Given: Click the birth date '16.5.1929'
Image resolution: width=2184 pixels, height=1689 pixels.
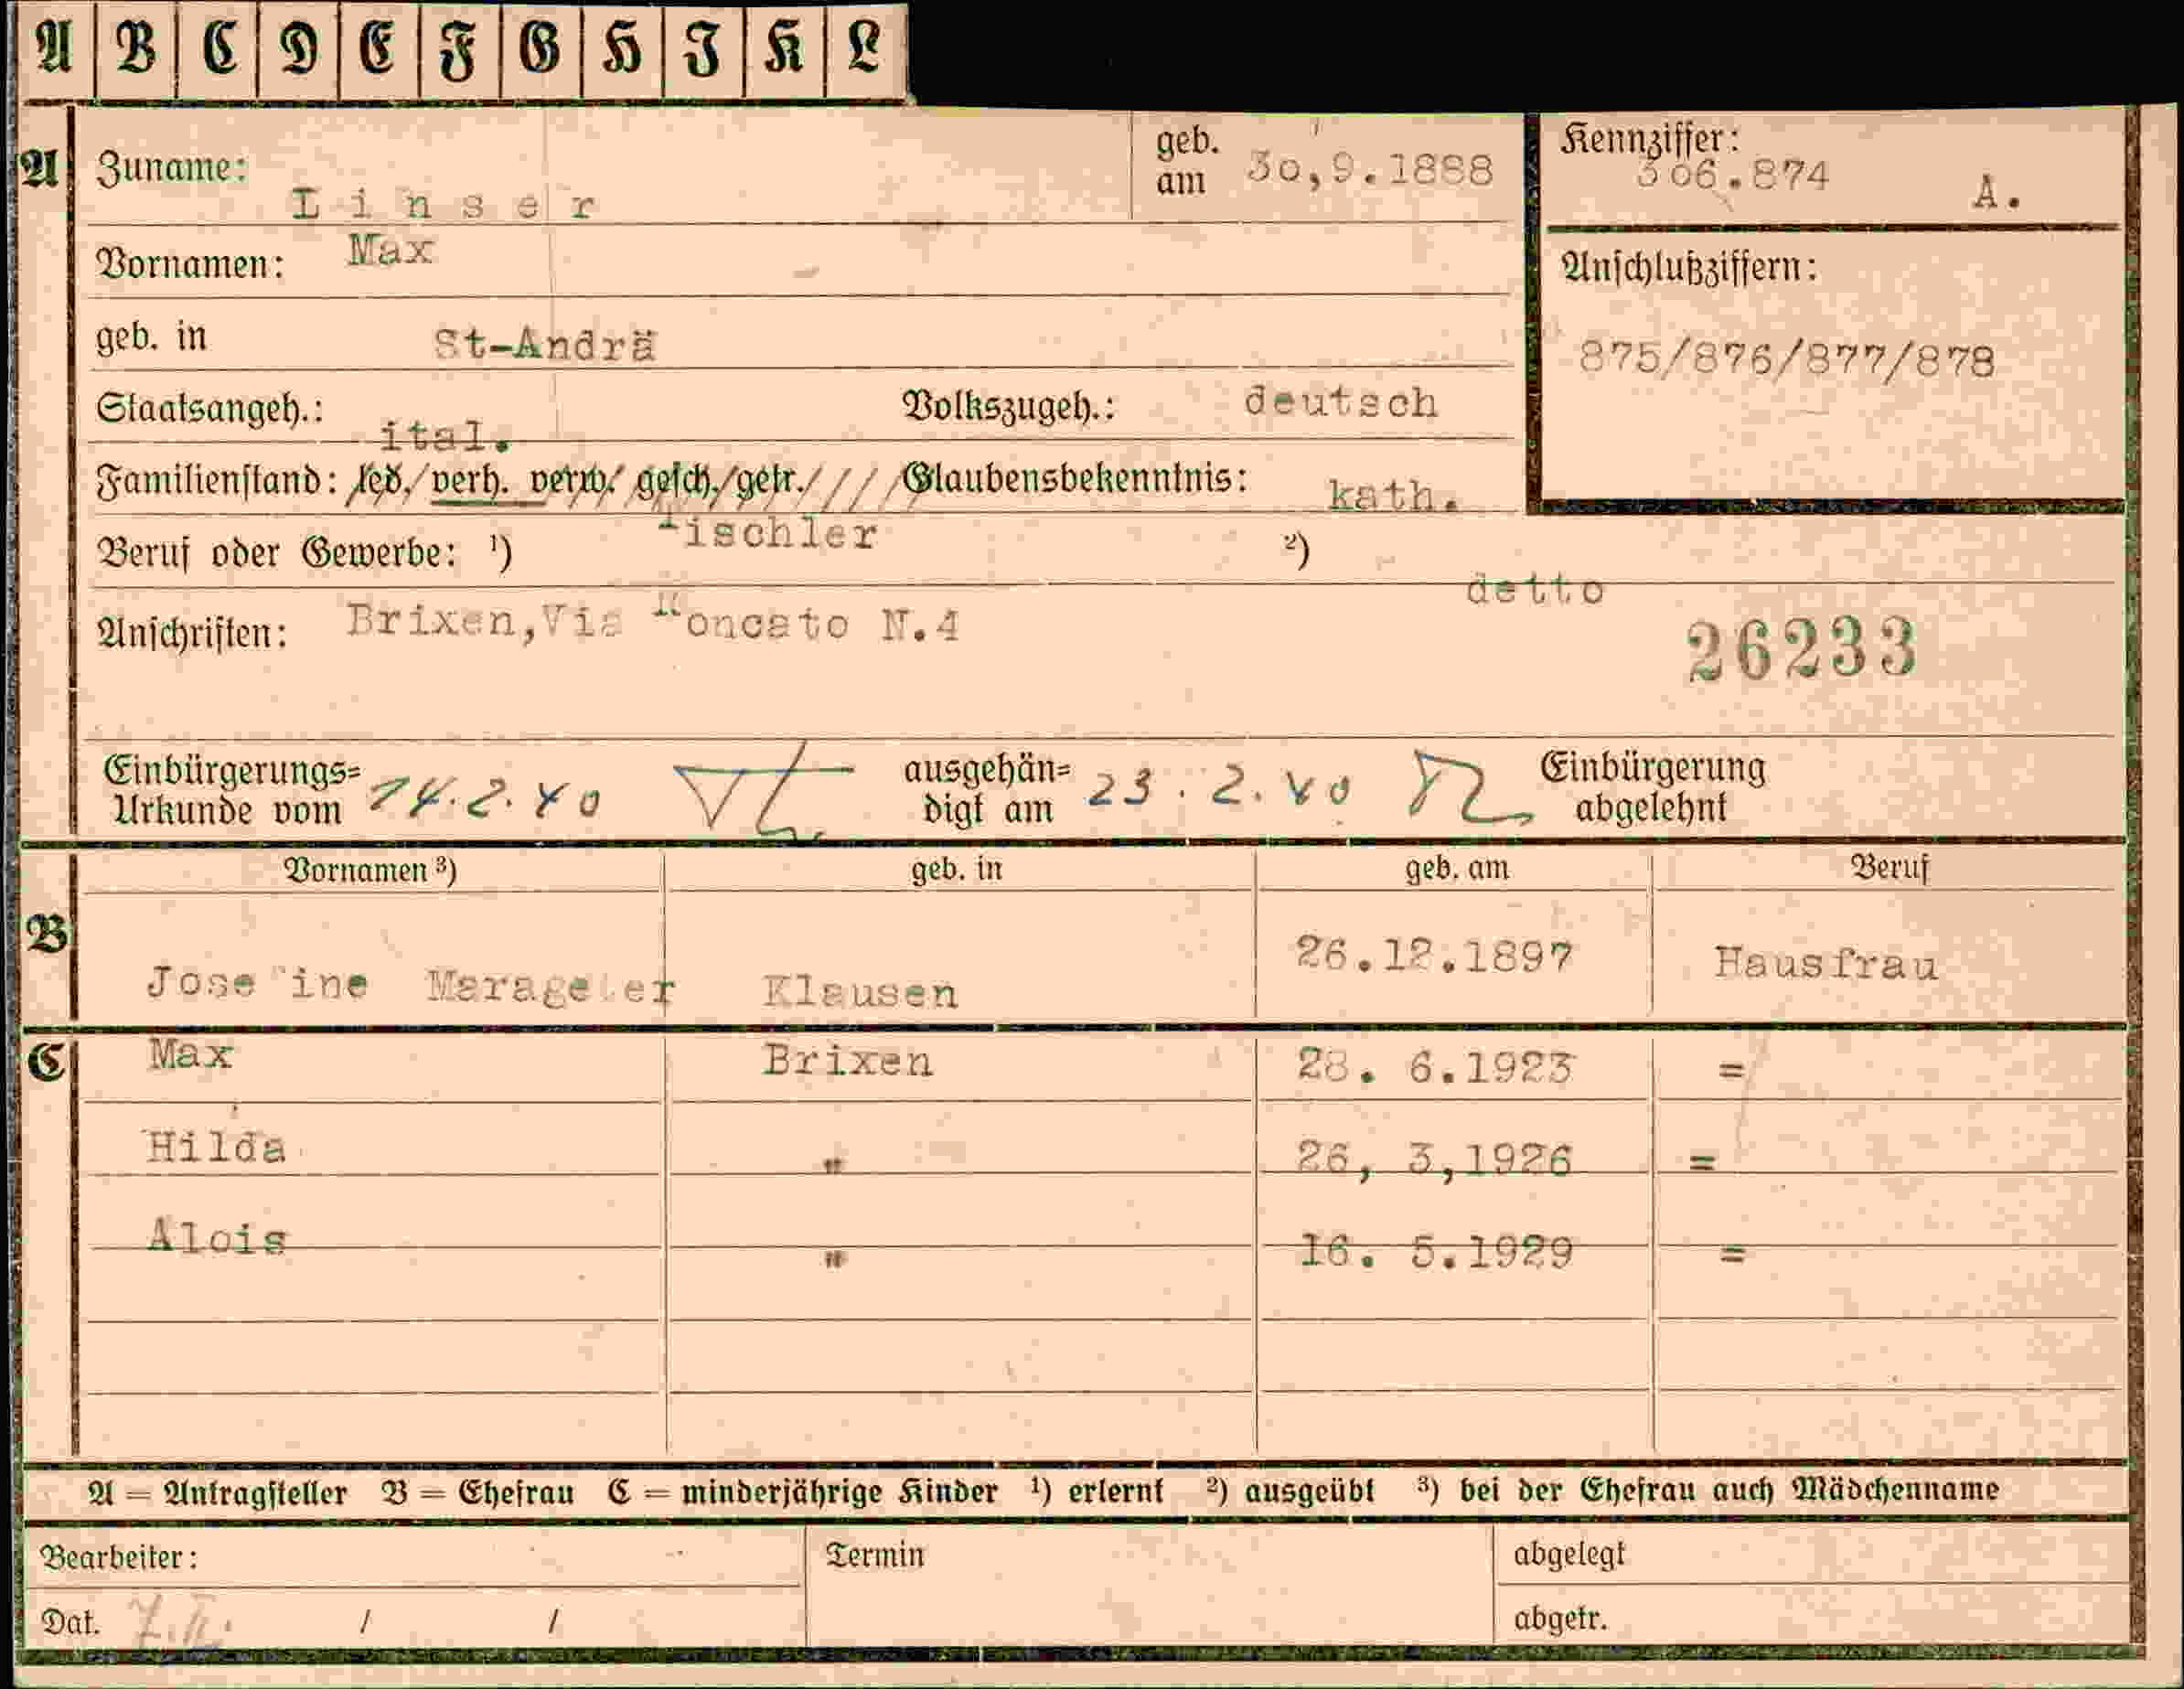Looking at the screenshot, I should pos(1436,1252).
